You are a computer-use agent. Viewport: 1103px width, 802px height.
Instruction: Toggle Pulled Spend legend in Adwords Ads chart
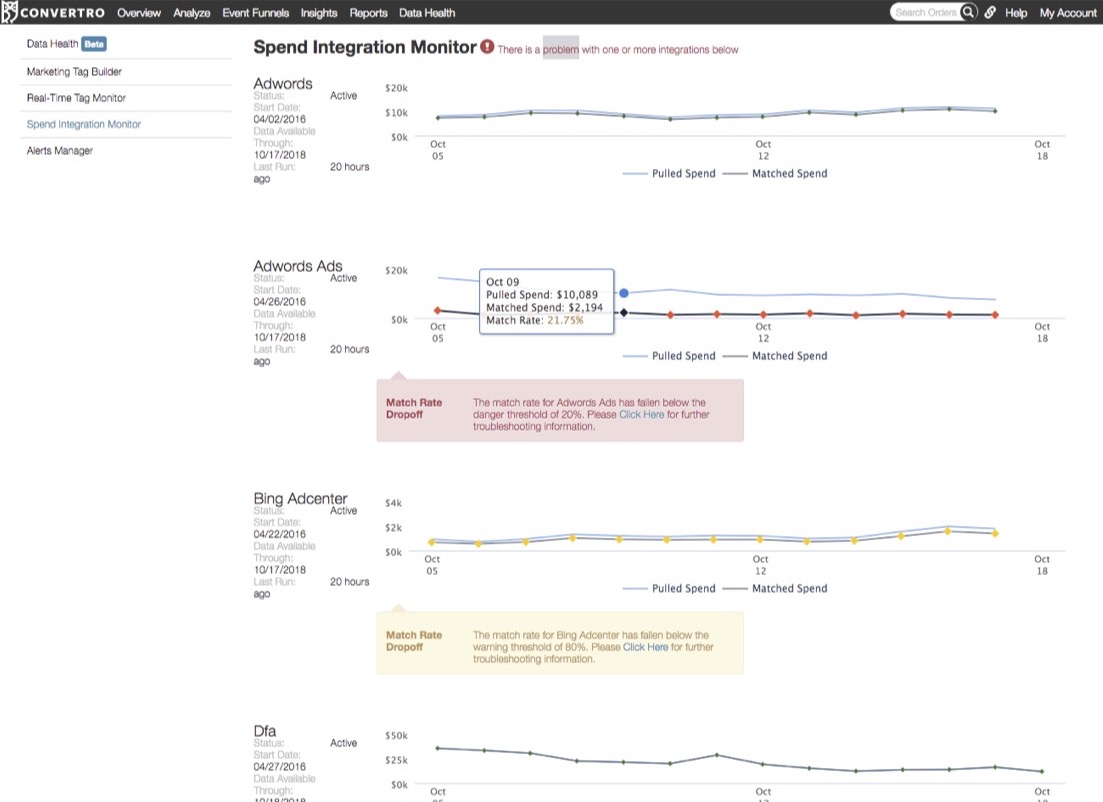669,356
